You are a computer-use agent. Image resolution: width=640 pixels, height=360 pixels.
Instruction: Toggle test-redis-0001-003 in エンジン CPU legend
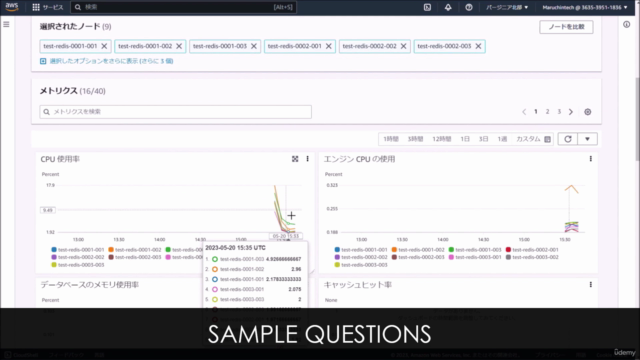click(x=475, y=250)
